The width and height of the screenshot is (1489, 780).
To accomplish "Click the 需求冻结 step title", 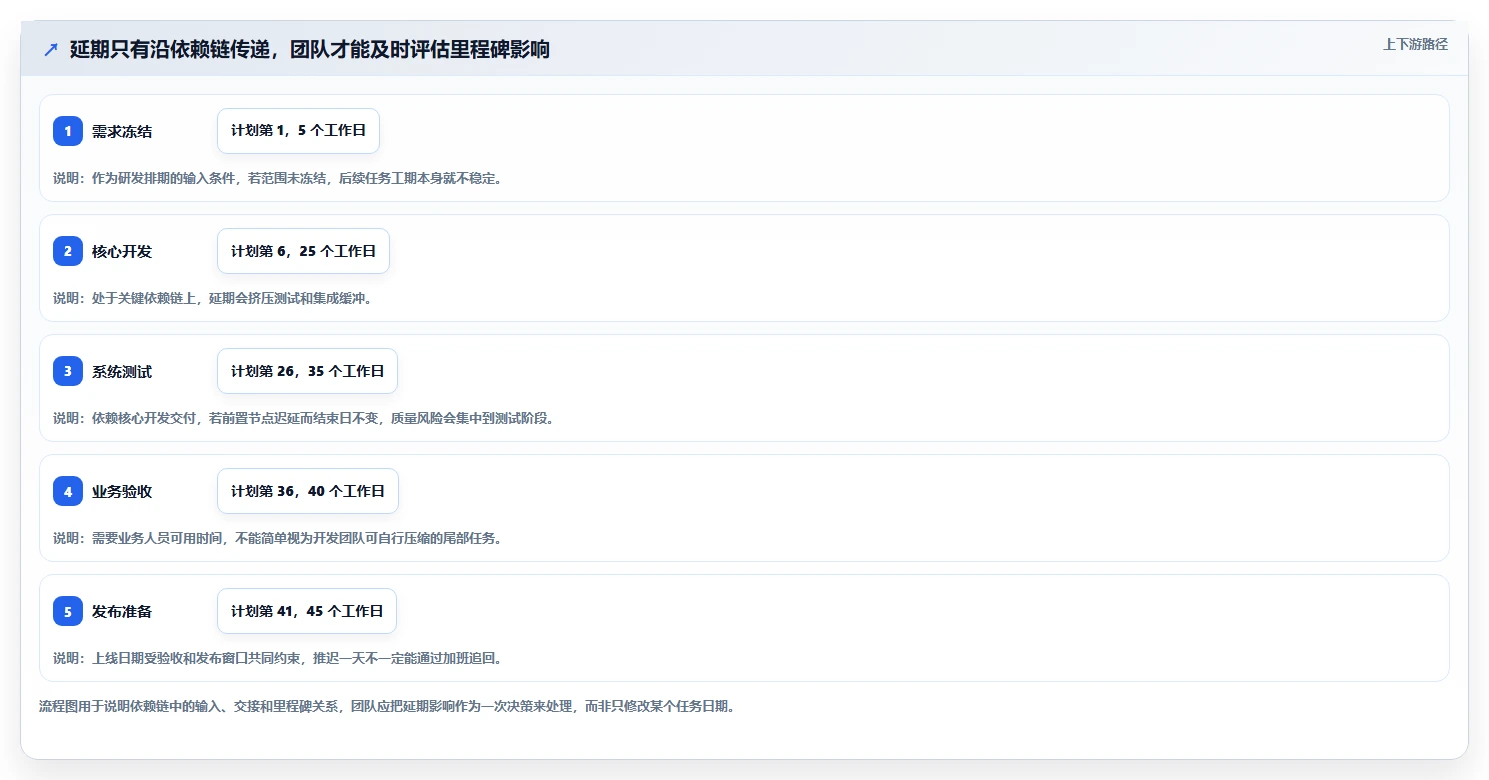I will (122, 131).
